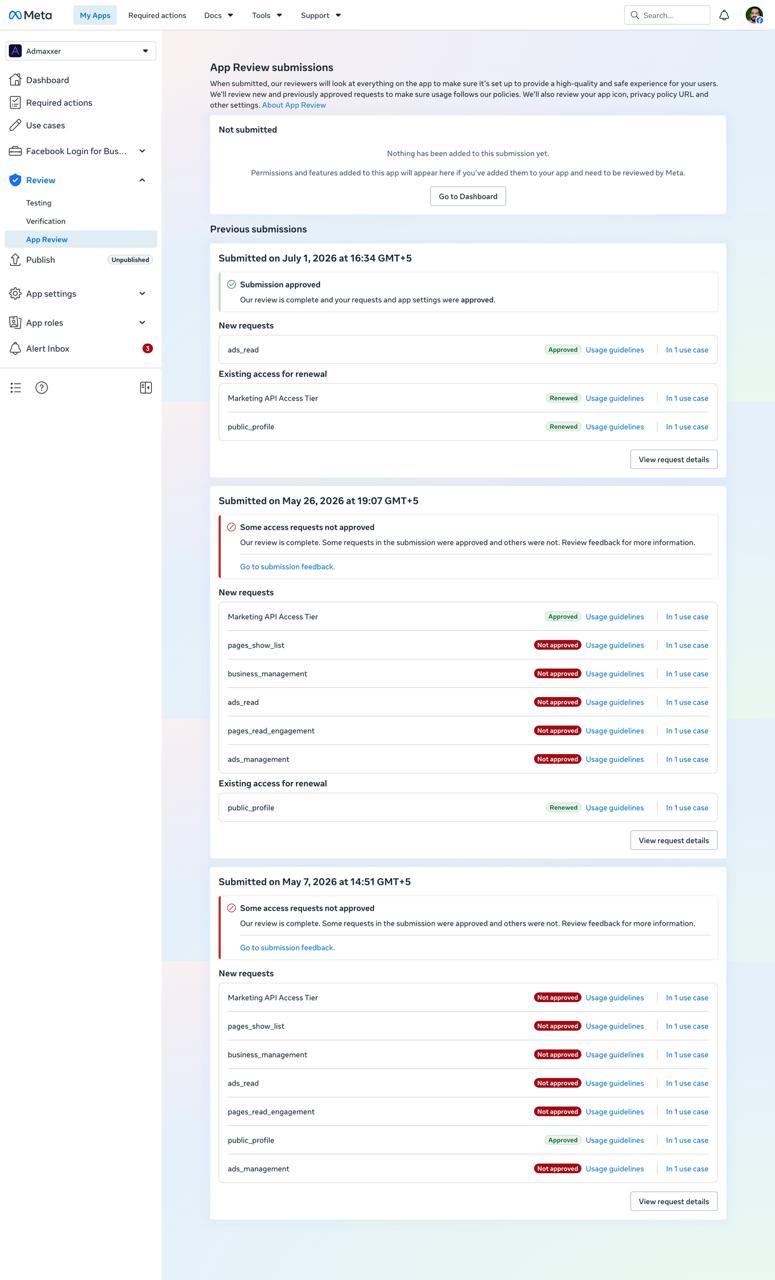This screenshot has width=775, height=1280.
Task: Open the Docs dropdown menu
Action: (218, 15)
